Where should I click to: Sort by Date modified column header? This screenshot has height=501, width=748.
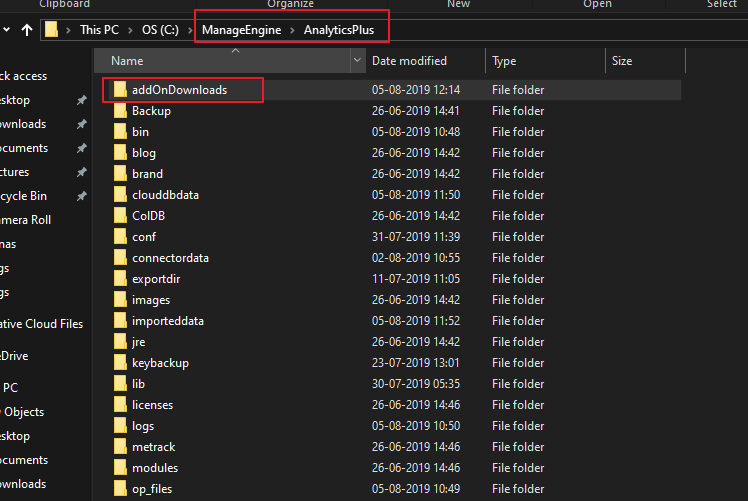pos(426,61)
